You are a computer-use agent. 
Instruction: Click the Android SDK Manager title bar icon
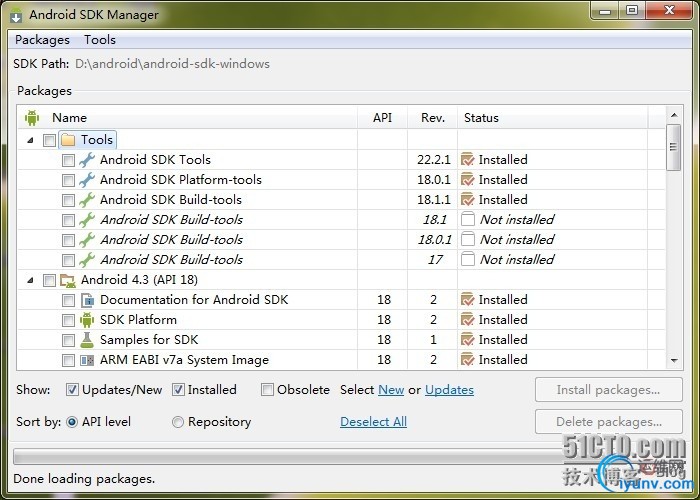(x=16, y=15)
